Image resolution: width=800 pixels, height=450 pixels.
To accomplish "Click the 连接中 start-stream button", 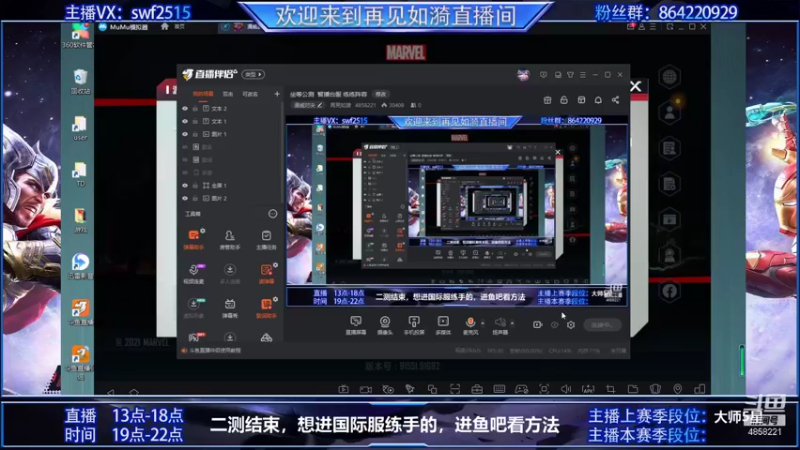I will (x=602, y=324).
